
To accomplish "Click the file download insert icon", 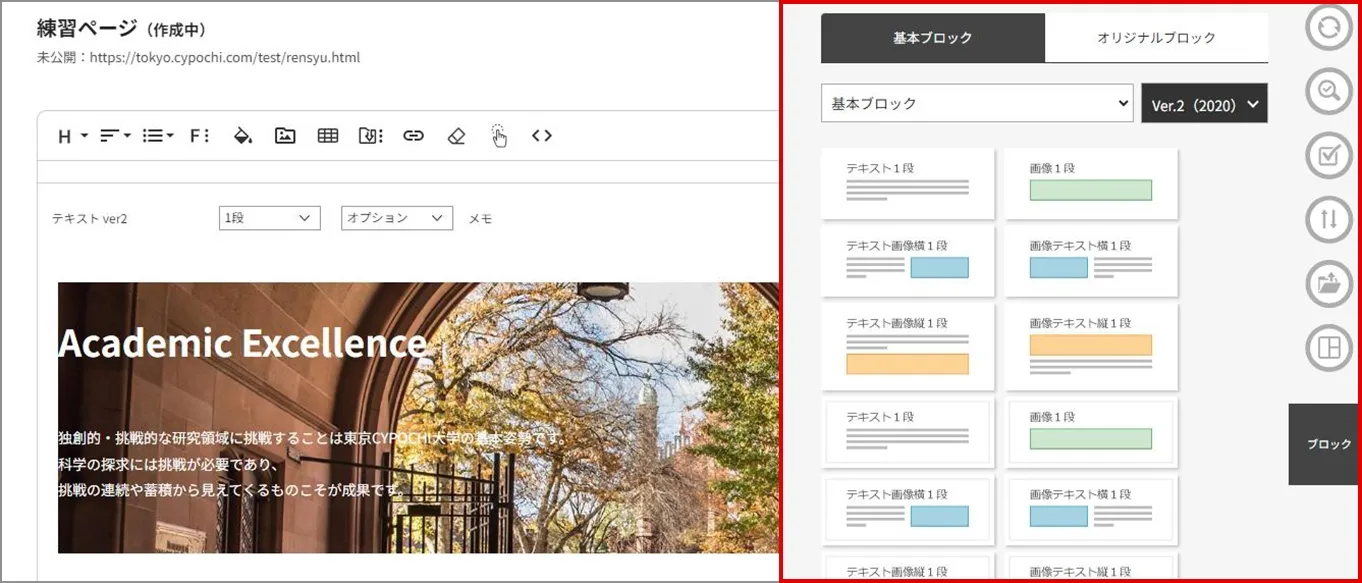I will pos(371,136).
